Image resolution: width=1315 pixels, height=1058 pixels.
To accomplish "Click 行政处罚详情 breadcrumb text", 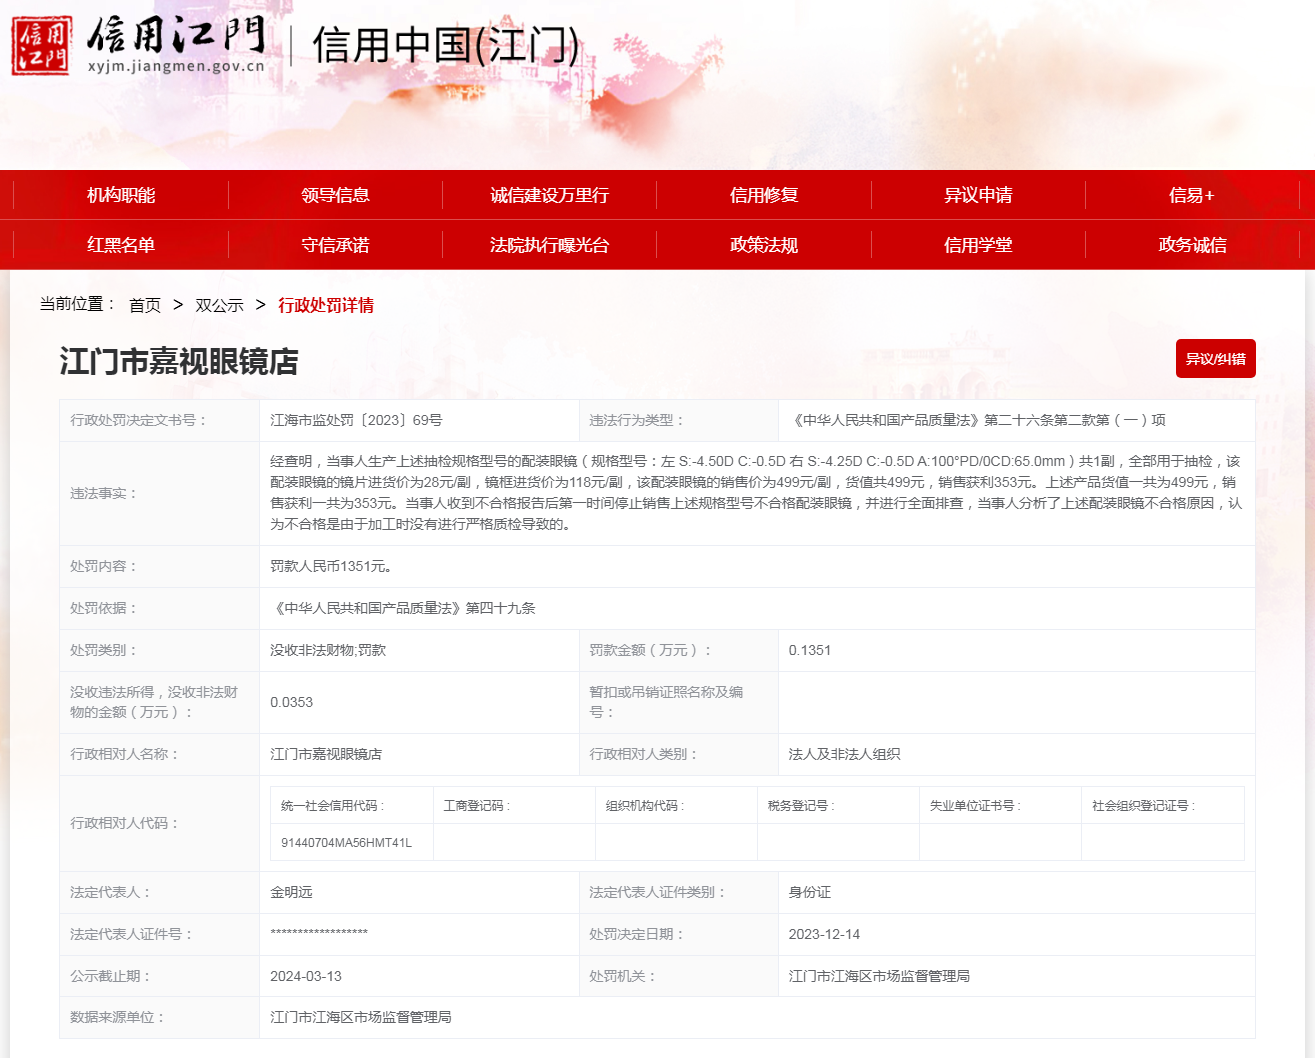I will 326,305.
